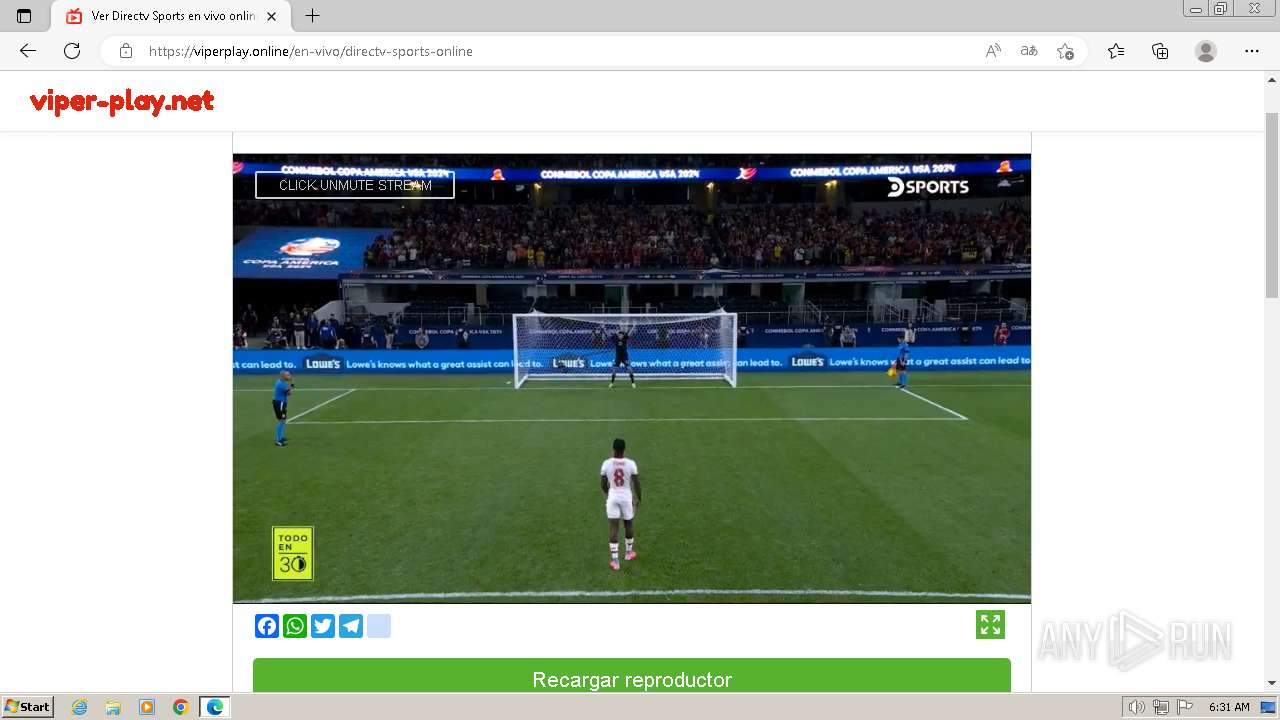The width and height of the screenshot is (1280, 720).
Task: Click the taskbar clock 6:31 AM
Action: (1229, 707)
